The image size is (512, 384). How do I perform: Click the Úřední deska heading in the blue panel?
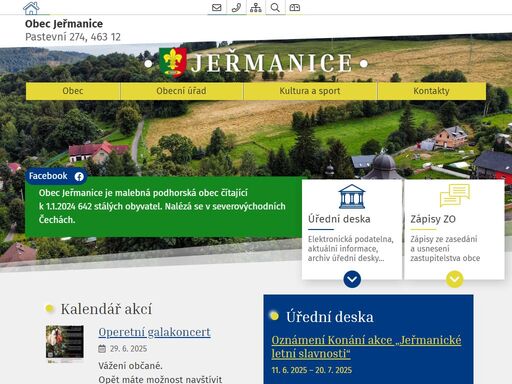pyautogui.click(x=330, y=317)
